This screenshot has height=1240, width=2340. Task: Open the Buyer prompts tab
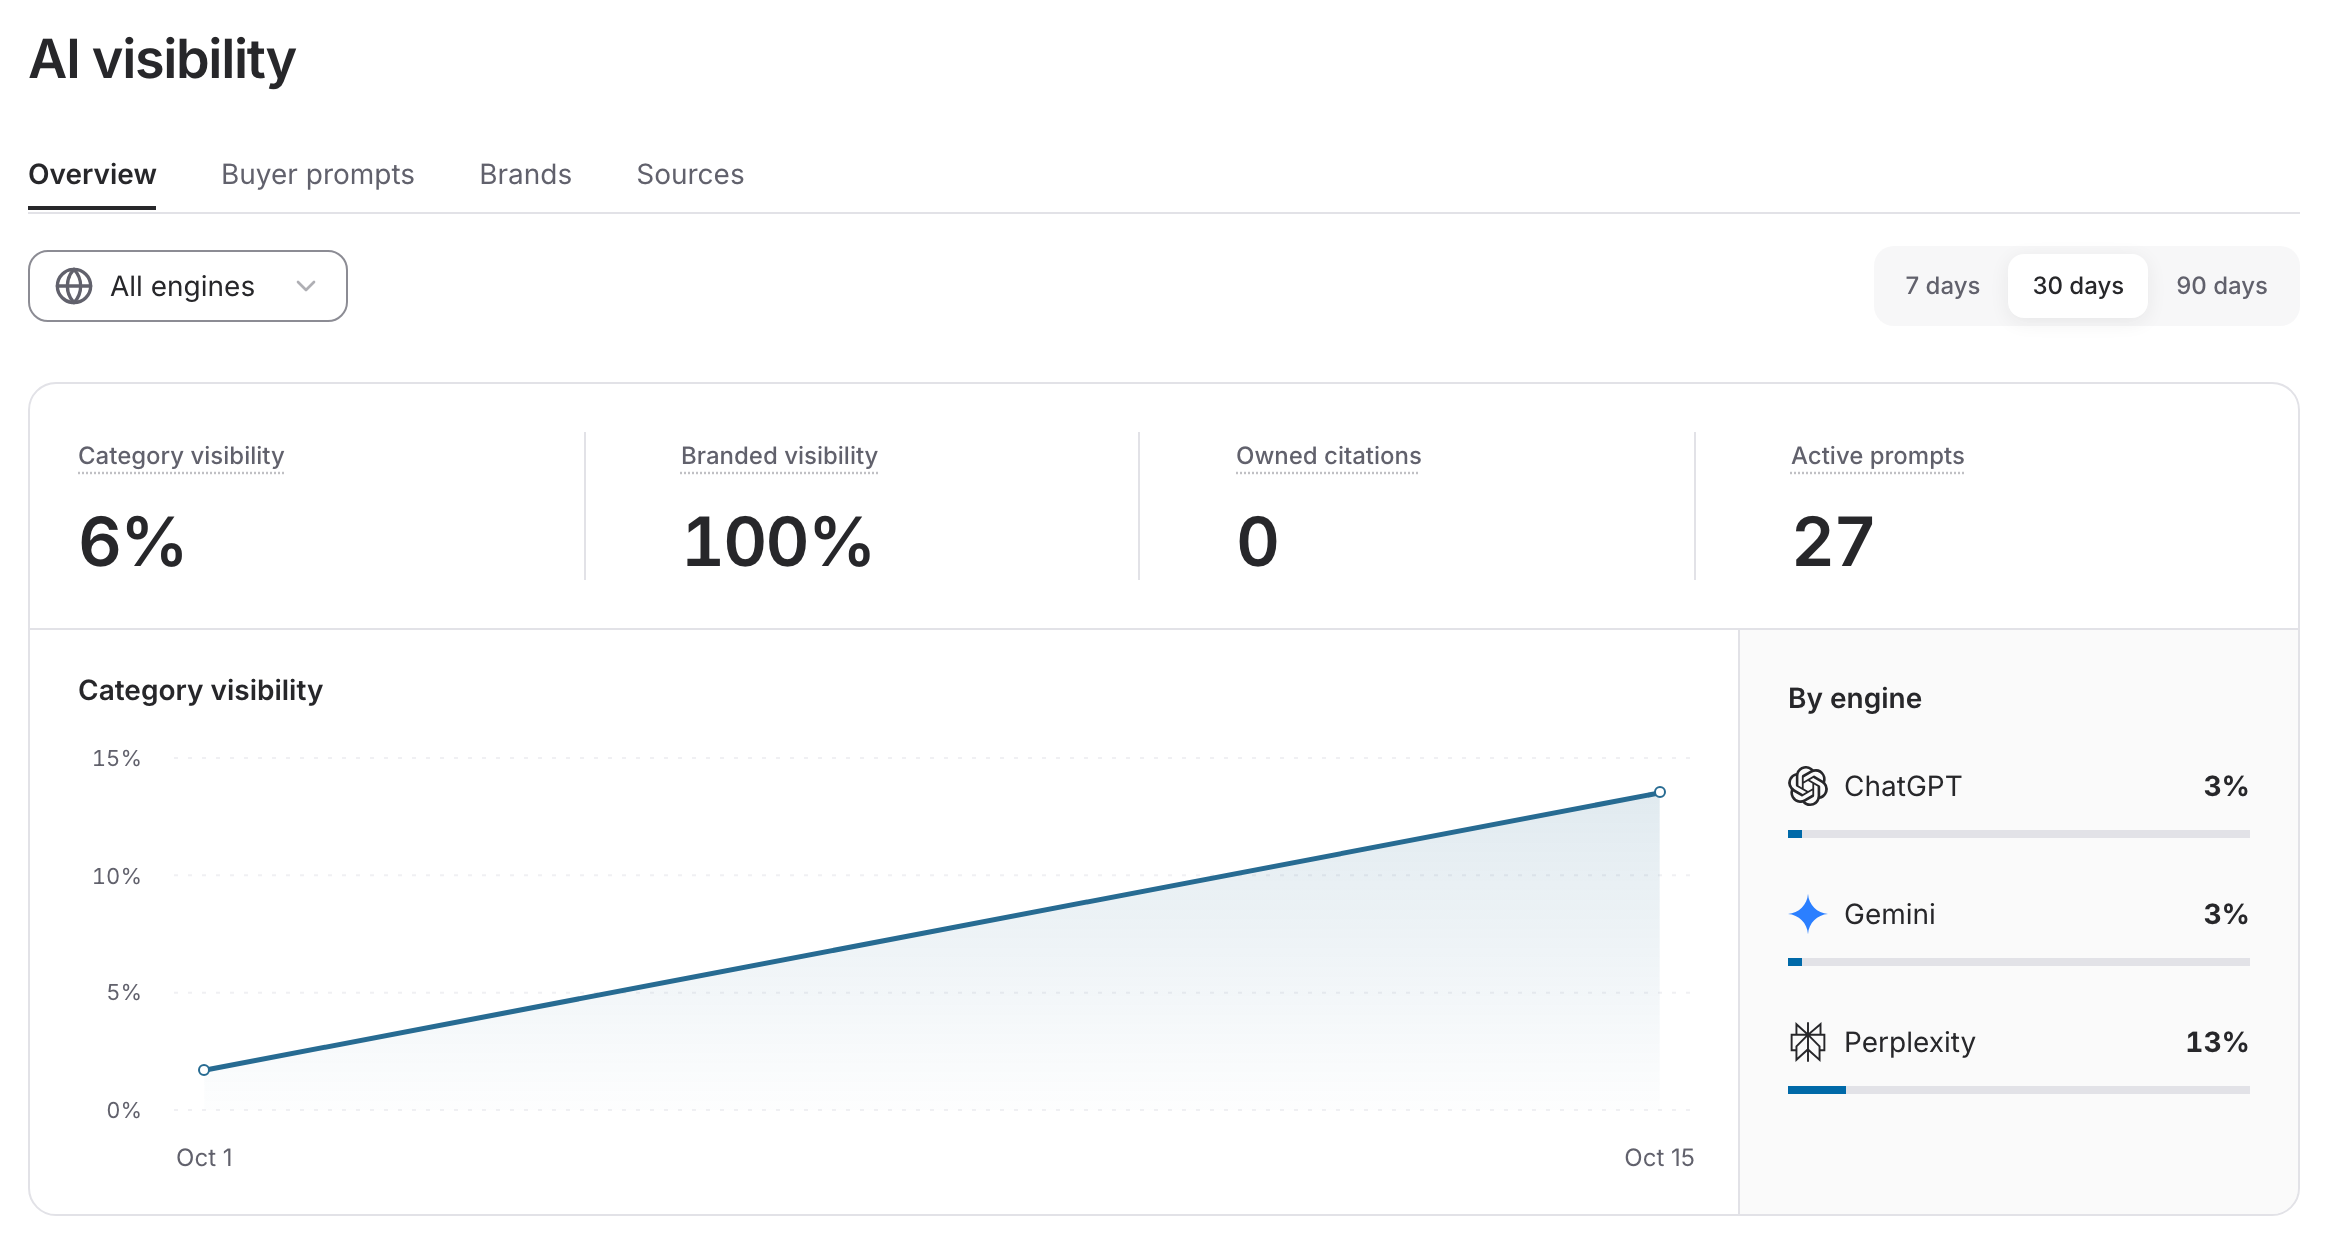coord(318,174)
